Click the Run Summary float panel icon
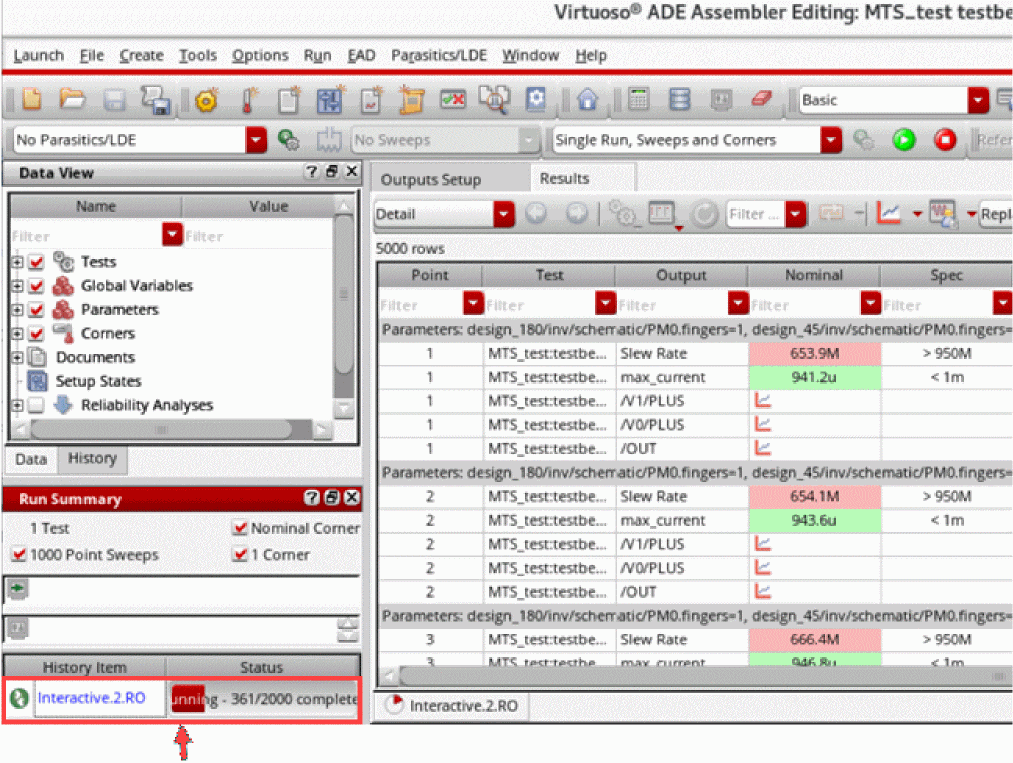Screen dimensions: 1013x763 (331, 497)
